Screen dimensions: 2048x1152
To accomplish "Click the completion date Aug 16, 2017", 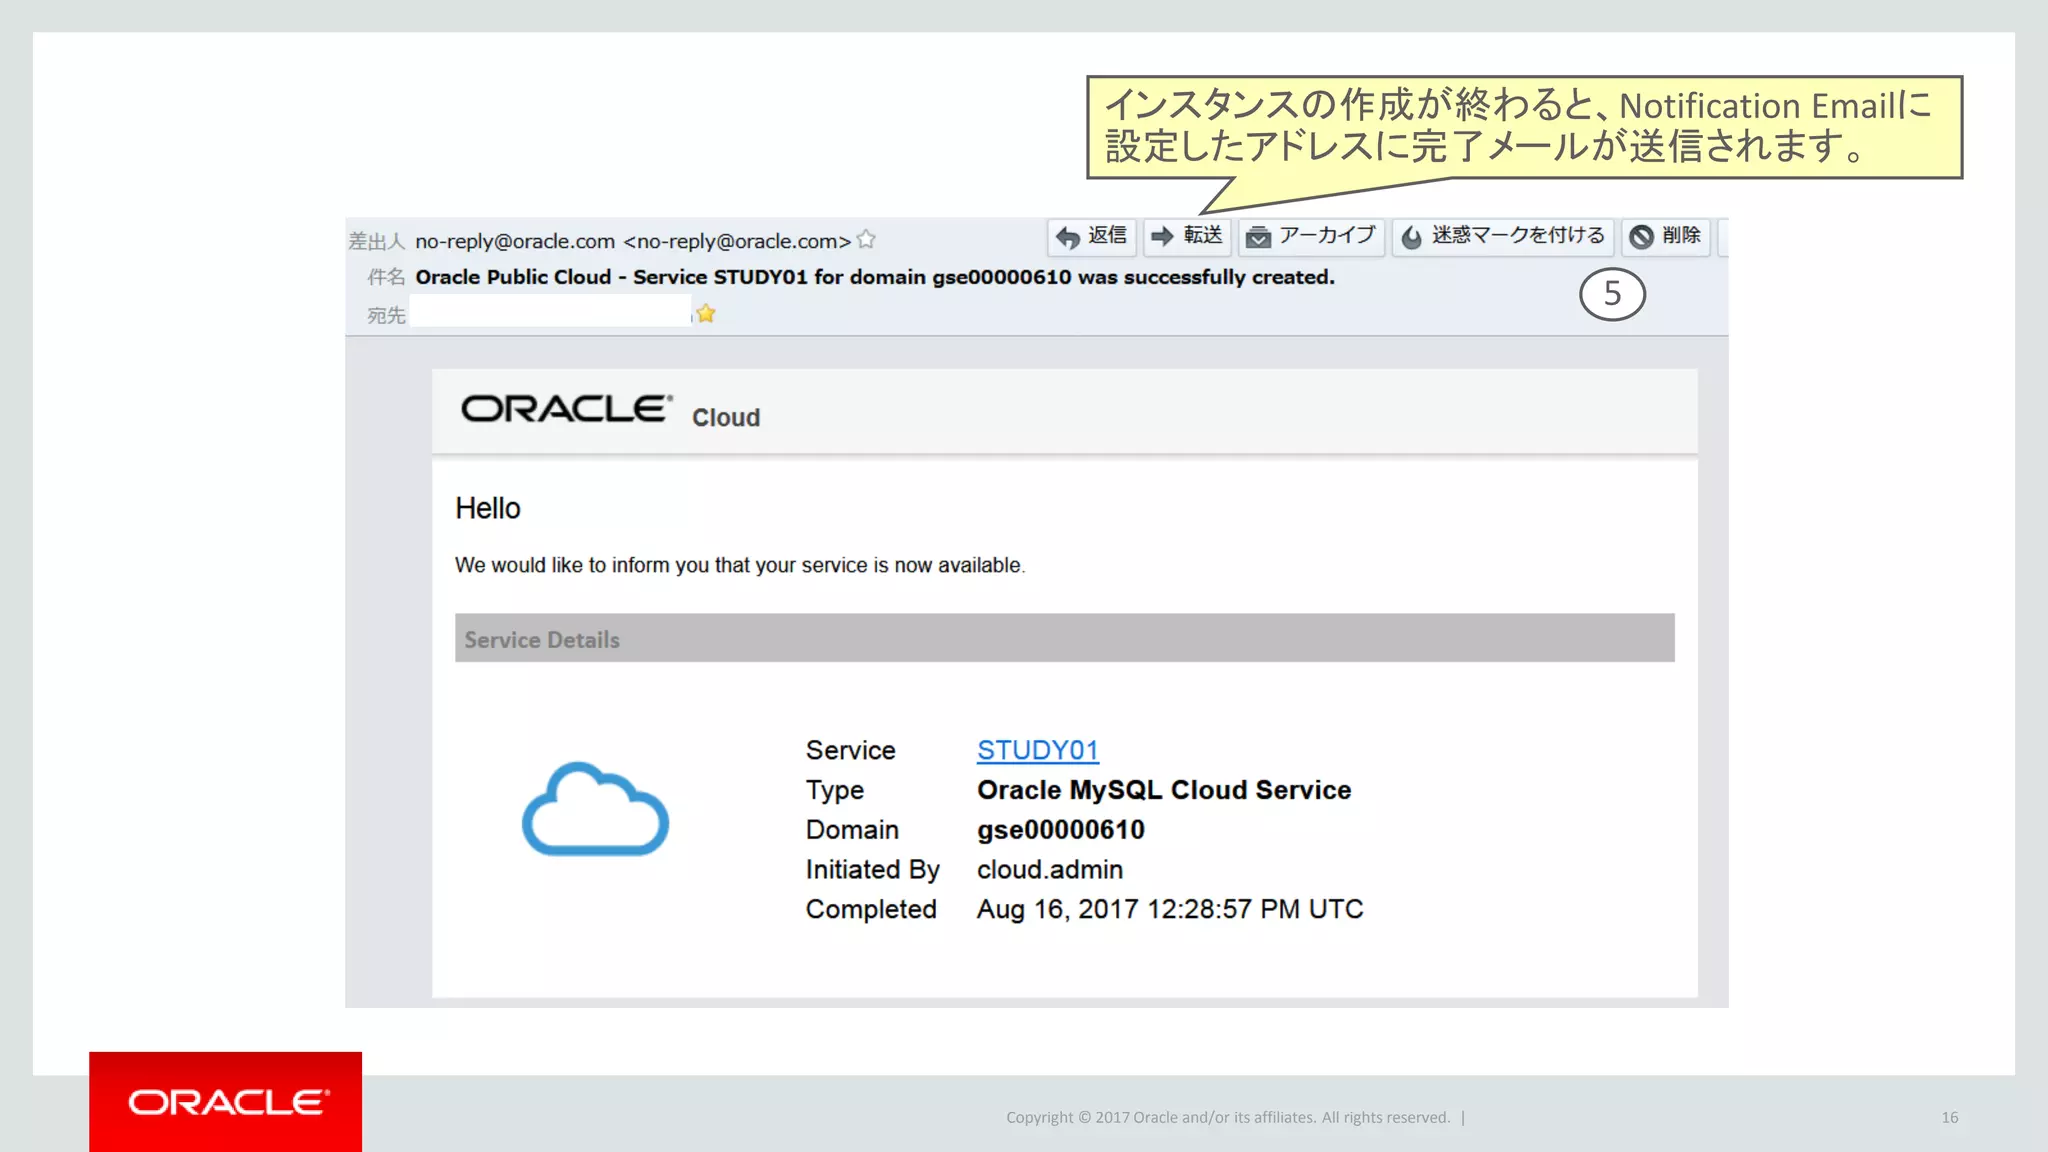I will [x=1170, y=909].
